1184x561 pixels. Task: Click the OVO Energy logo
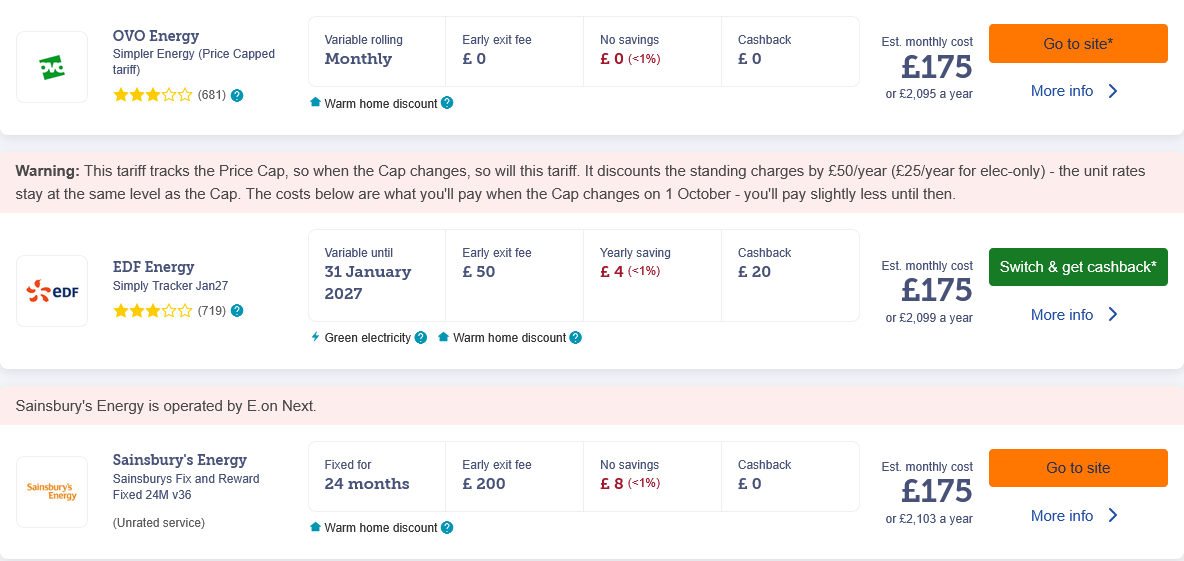click(52, 67)
